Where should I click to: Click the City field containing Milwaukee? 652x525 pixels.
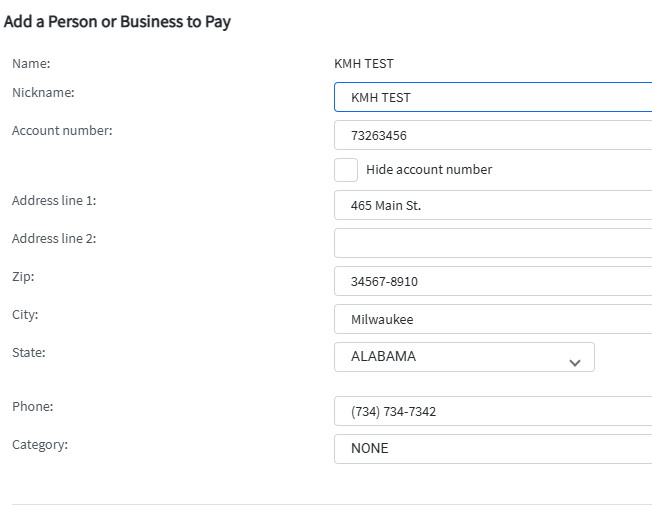coord(493,319)
